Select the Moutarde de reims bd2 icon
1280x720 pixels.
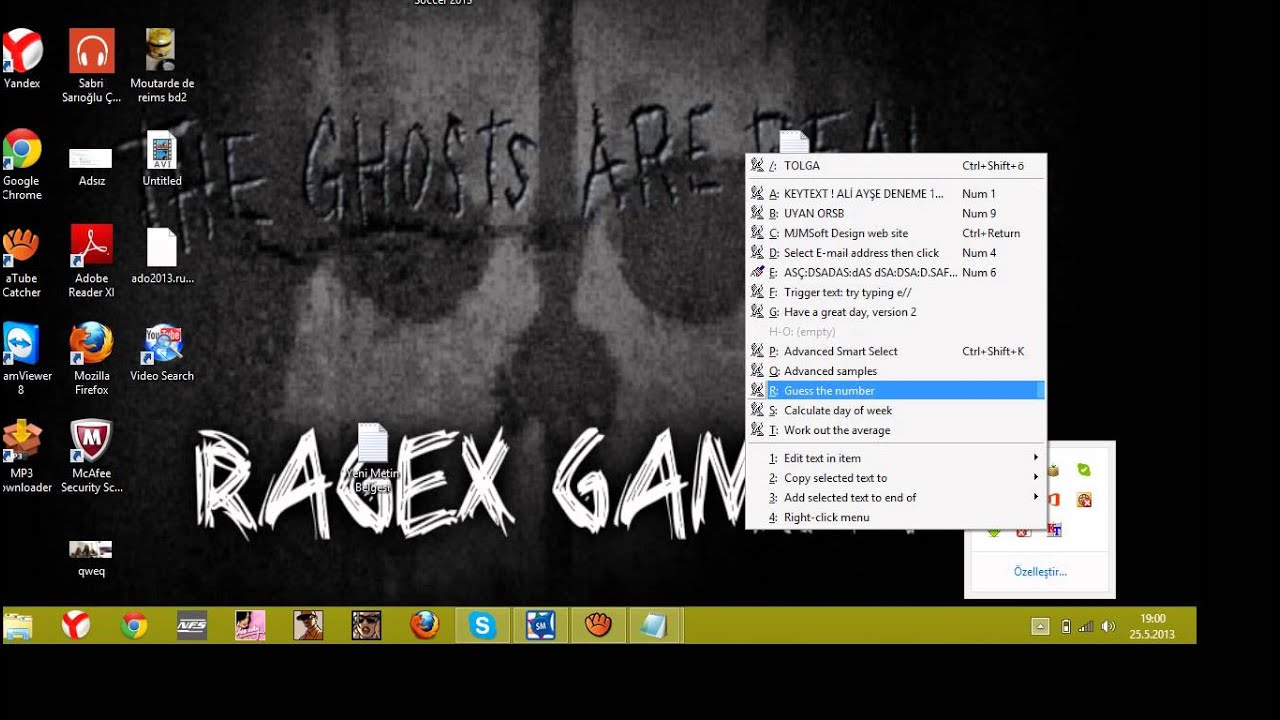coord(162,66)
